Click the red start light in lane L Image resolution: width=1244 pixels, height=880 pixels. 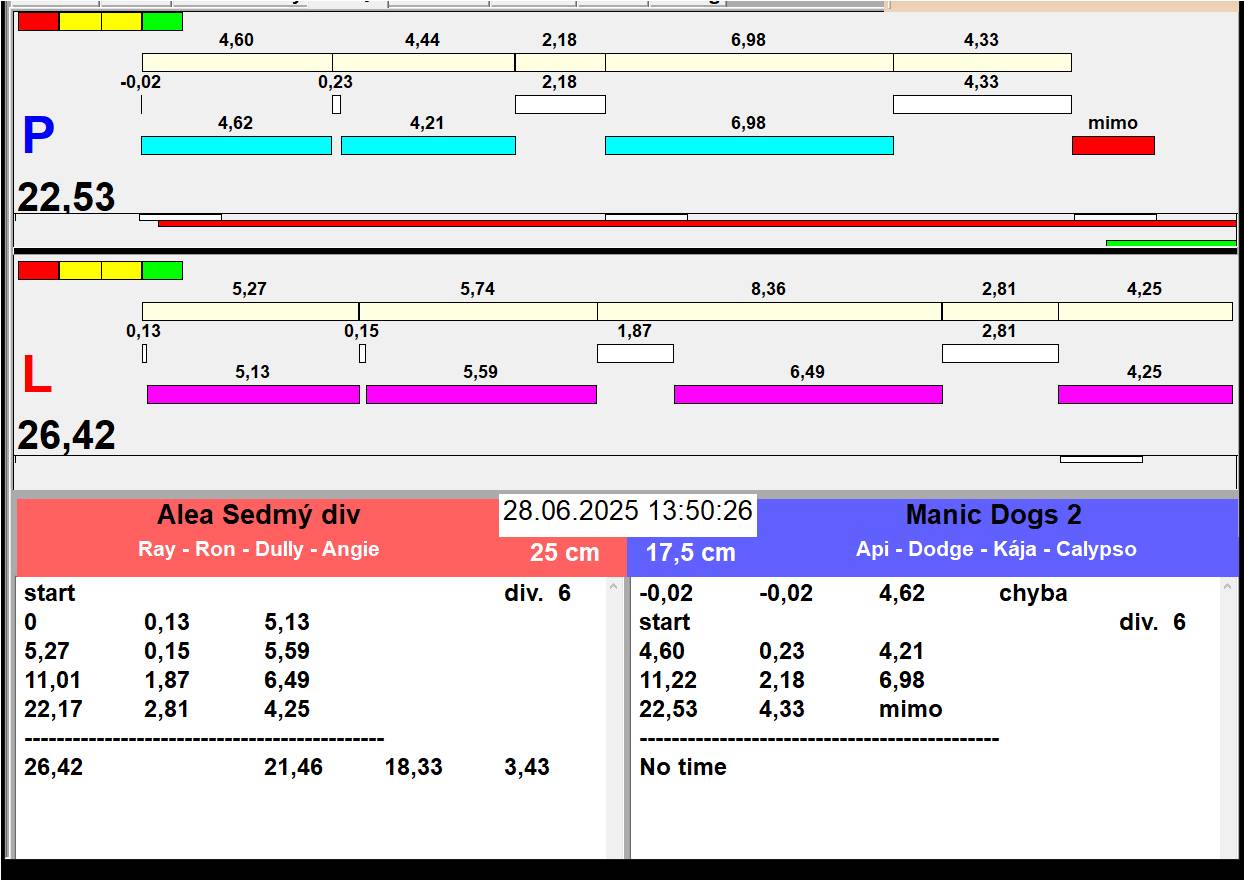pos(38,270)
